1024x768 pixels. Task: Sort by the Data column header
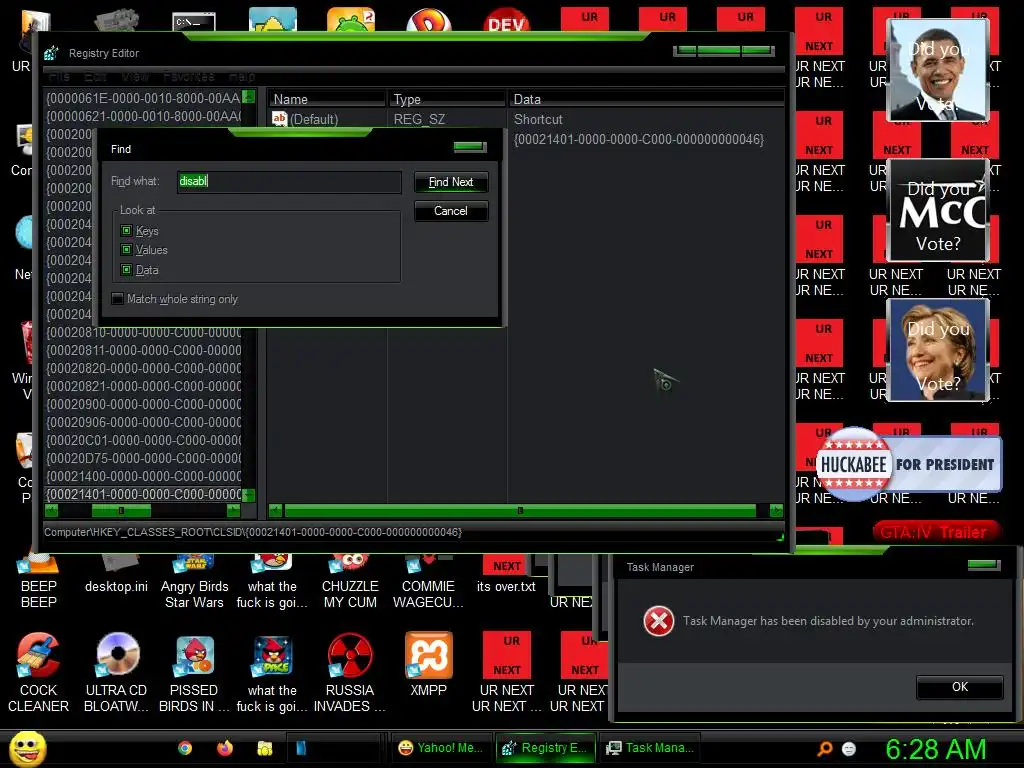[x=647, y=99]
